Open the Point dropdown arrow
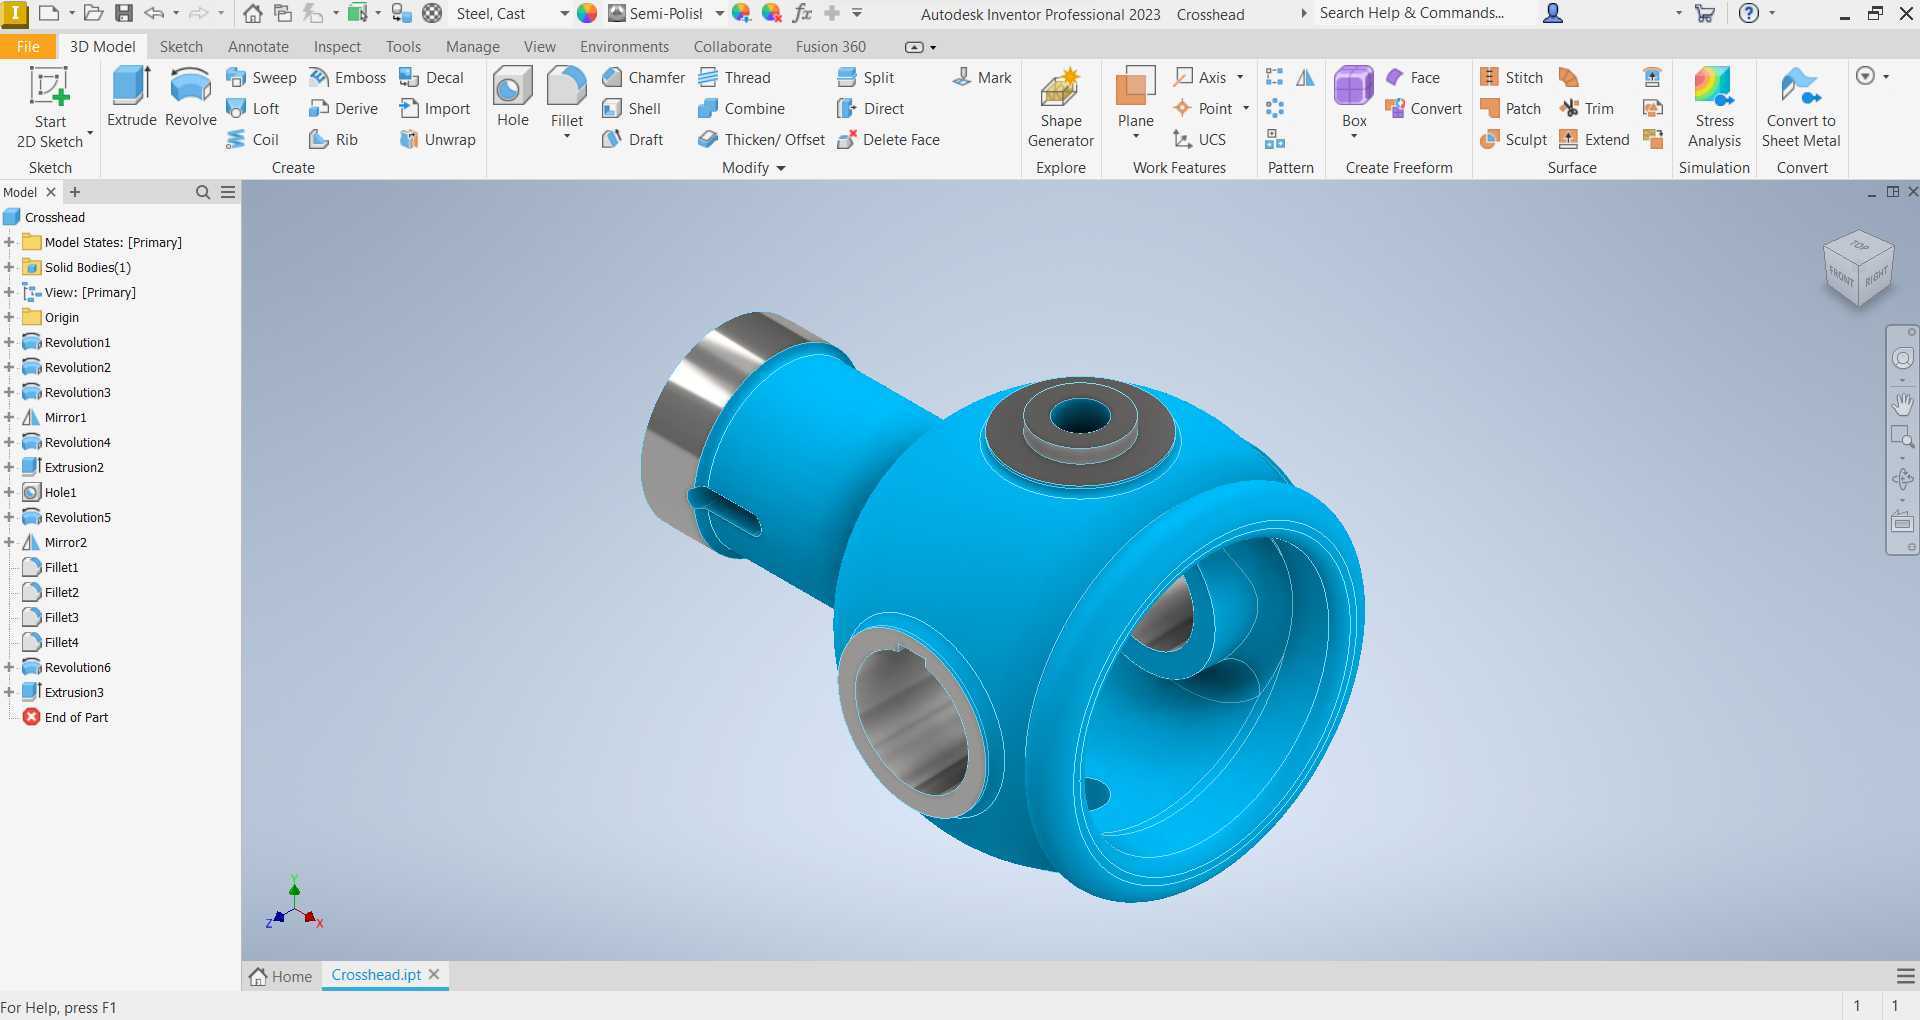The image size is (1920, 1020). click(1246, 108)
